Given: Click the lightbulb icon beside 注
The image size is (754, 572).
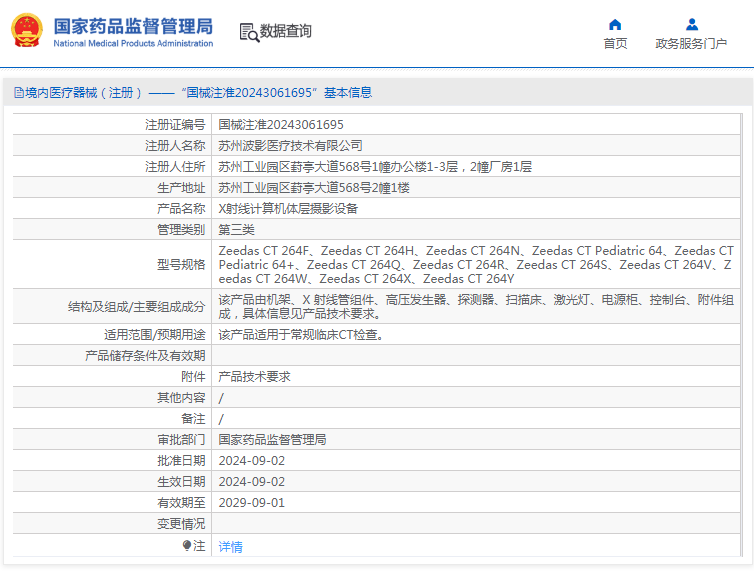Looking at the screenshot, I should coord(187,545).
